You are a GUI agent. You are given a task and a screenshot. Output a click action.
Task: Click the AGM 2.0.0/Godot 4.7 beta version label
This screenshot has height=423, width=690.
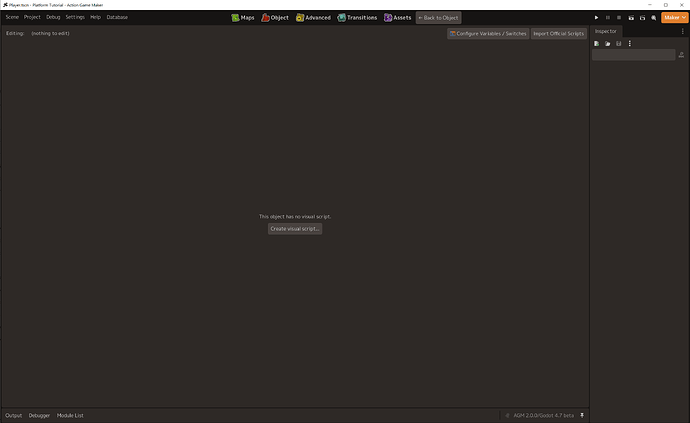coord(543,416)
